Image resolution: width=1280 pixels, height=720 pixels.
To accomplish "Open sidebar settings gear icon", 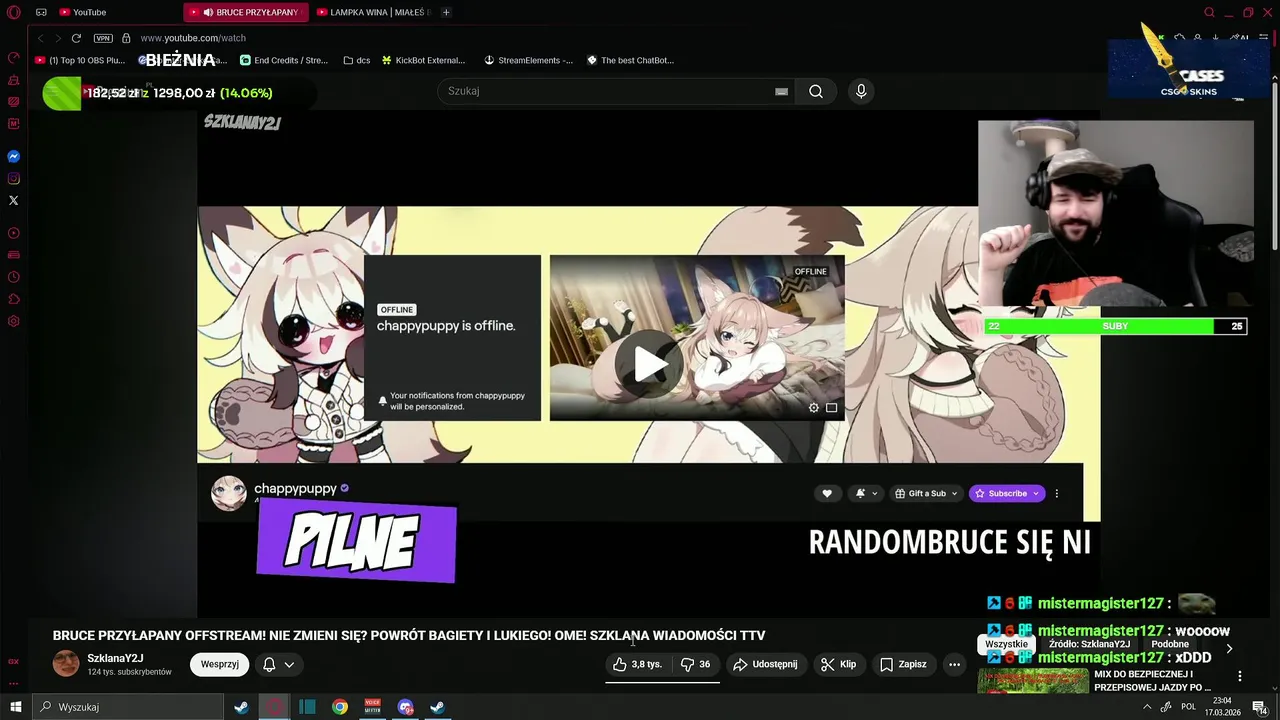I will point(14,321).
